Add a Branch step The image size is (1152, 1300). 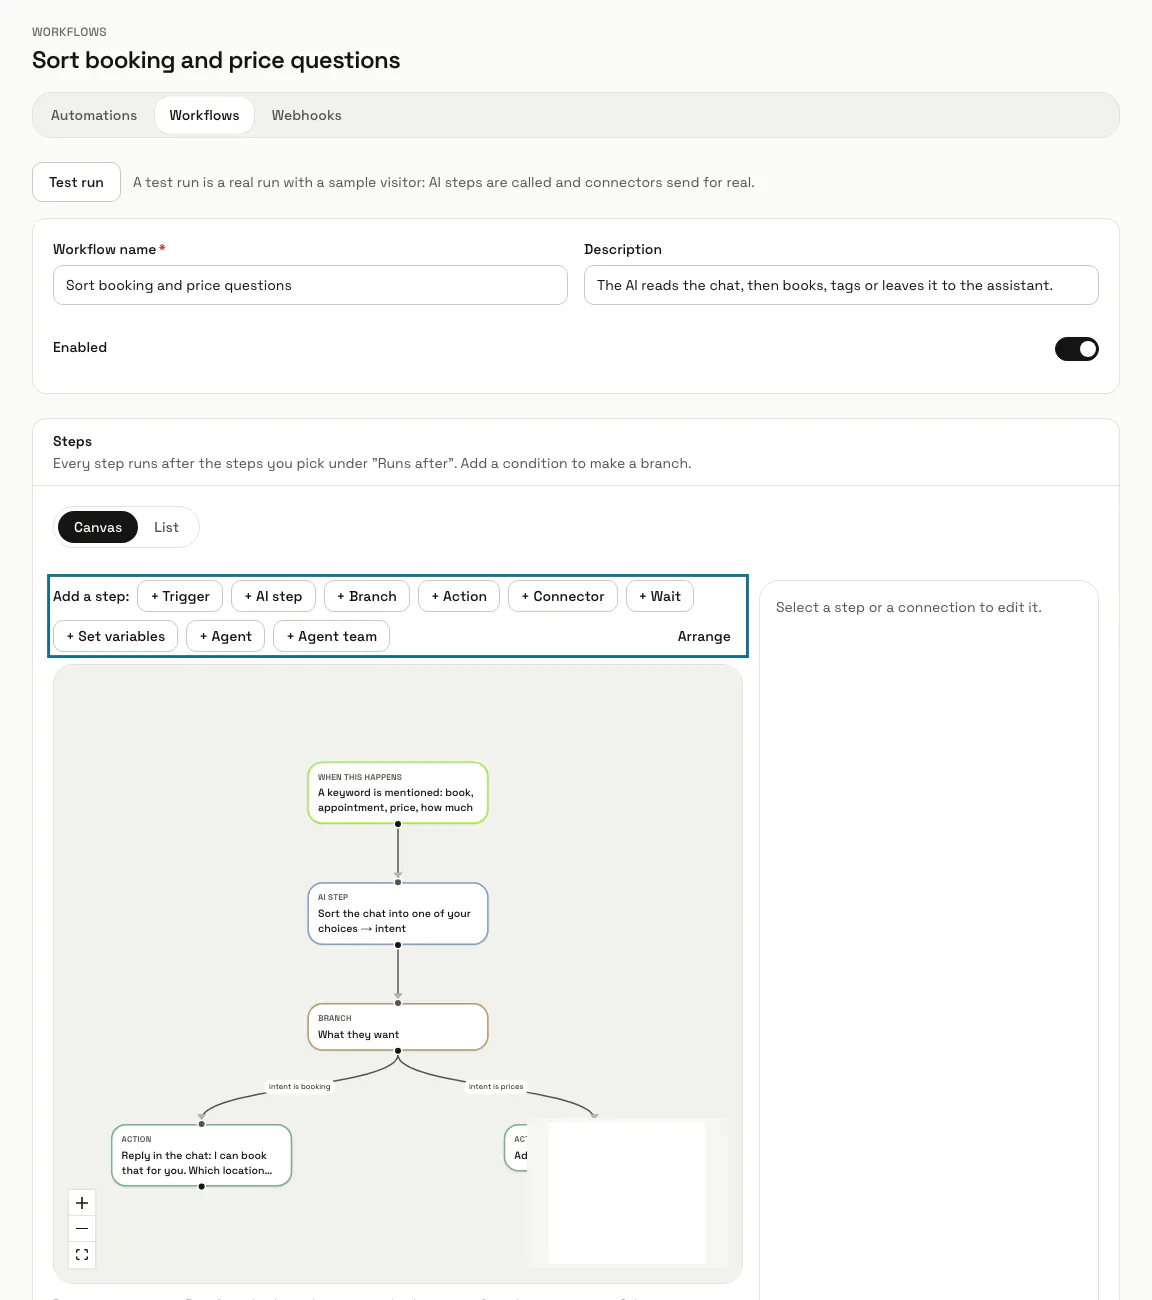point(367,596)
